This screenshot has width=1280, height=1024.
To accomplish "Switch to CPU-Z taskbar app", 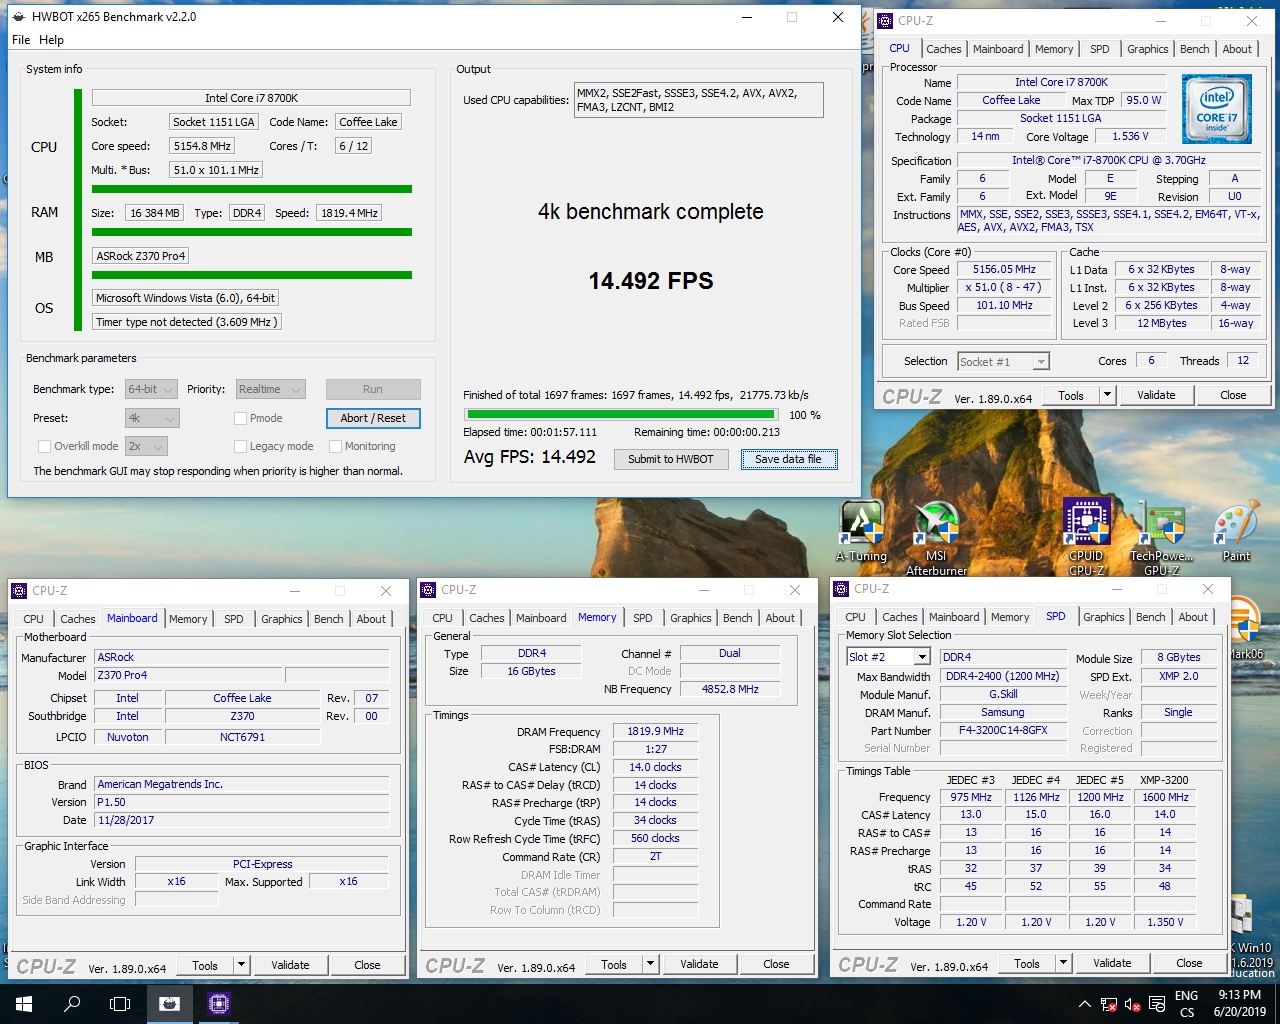I will coord(219,1003).
